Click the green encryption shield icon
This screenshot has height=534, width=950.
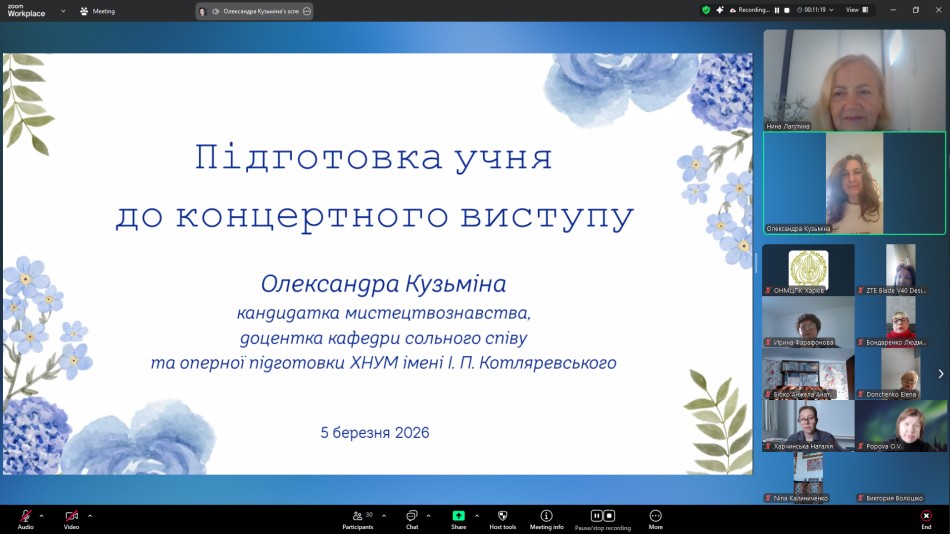point(706,10)
